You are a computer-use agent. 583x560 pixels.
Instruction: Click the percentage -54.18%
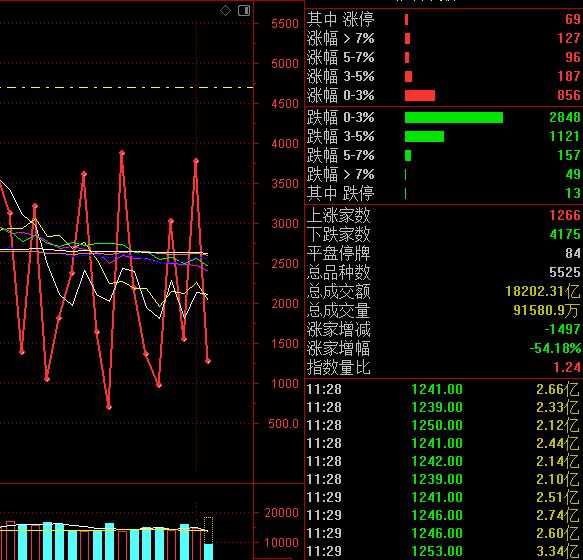555,348
